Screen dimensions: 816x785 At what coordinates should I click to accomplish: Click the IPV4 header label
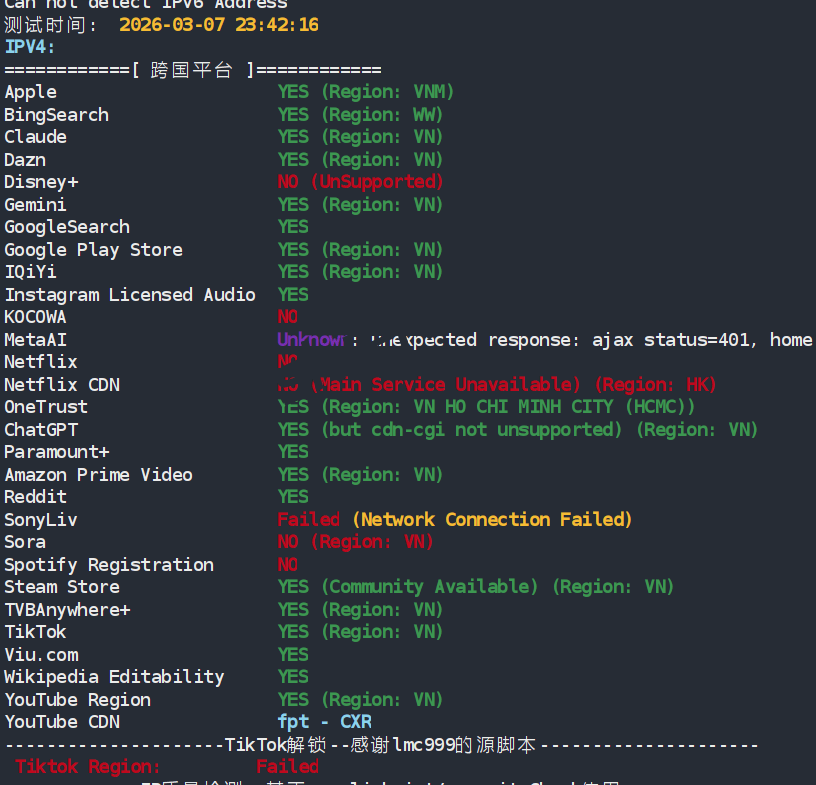(30, 47)
